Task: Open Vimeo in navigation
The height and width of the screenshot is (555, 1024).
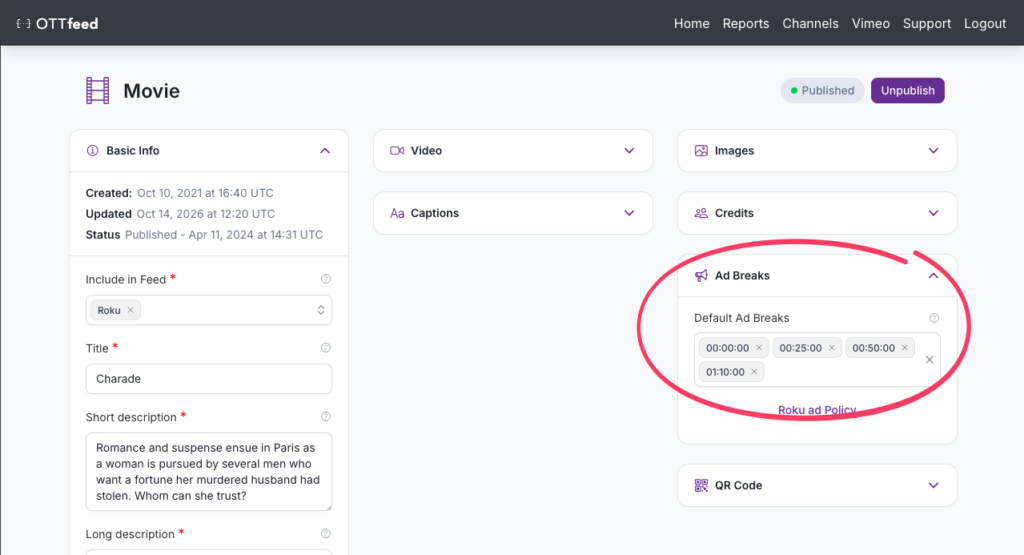Action: [x=871, y=24]
